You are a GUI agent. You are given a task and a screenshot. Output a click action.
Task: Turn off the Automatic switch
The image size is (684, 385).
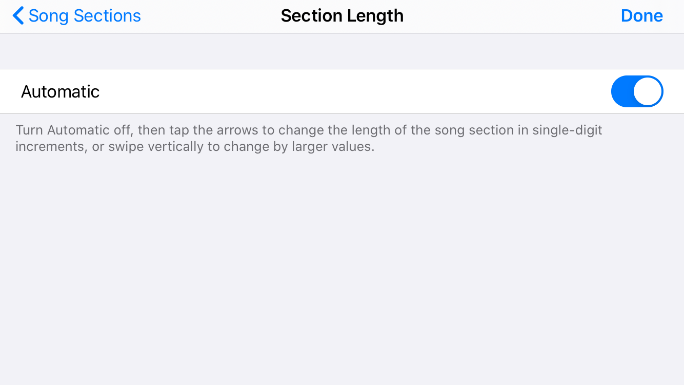coord(637,91)
